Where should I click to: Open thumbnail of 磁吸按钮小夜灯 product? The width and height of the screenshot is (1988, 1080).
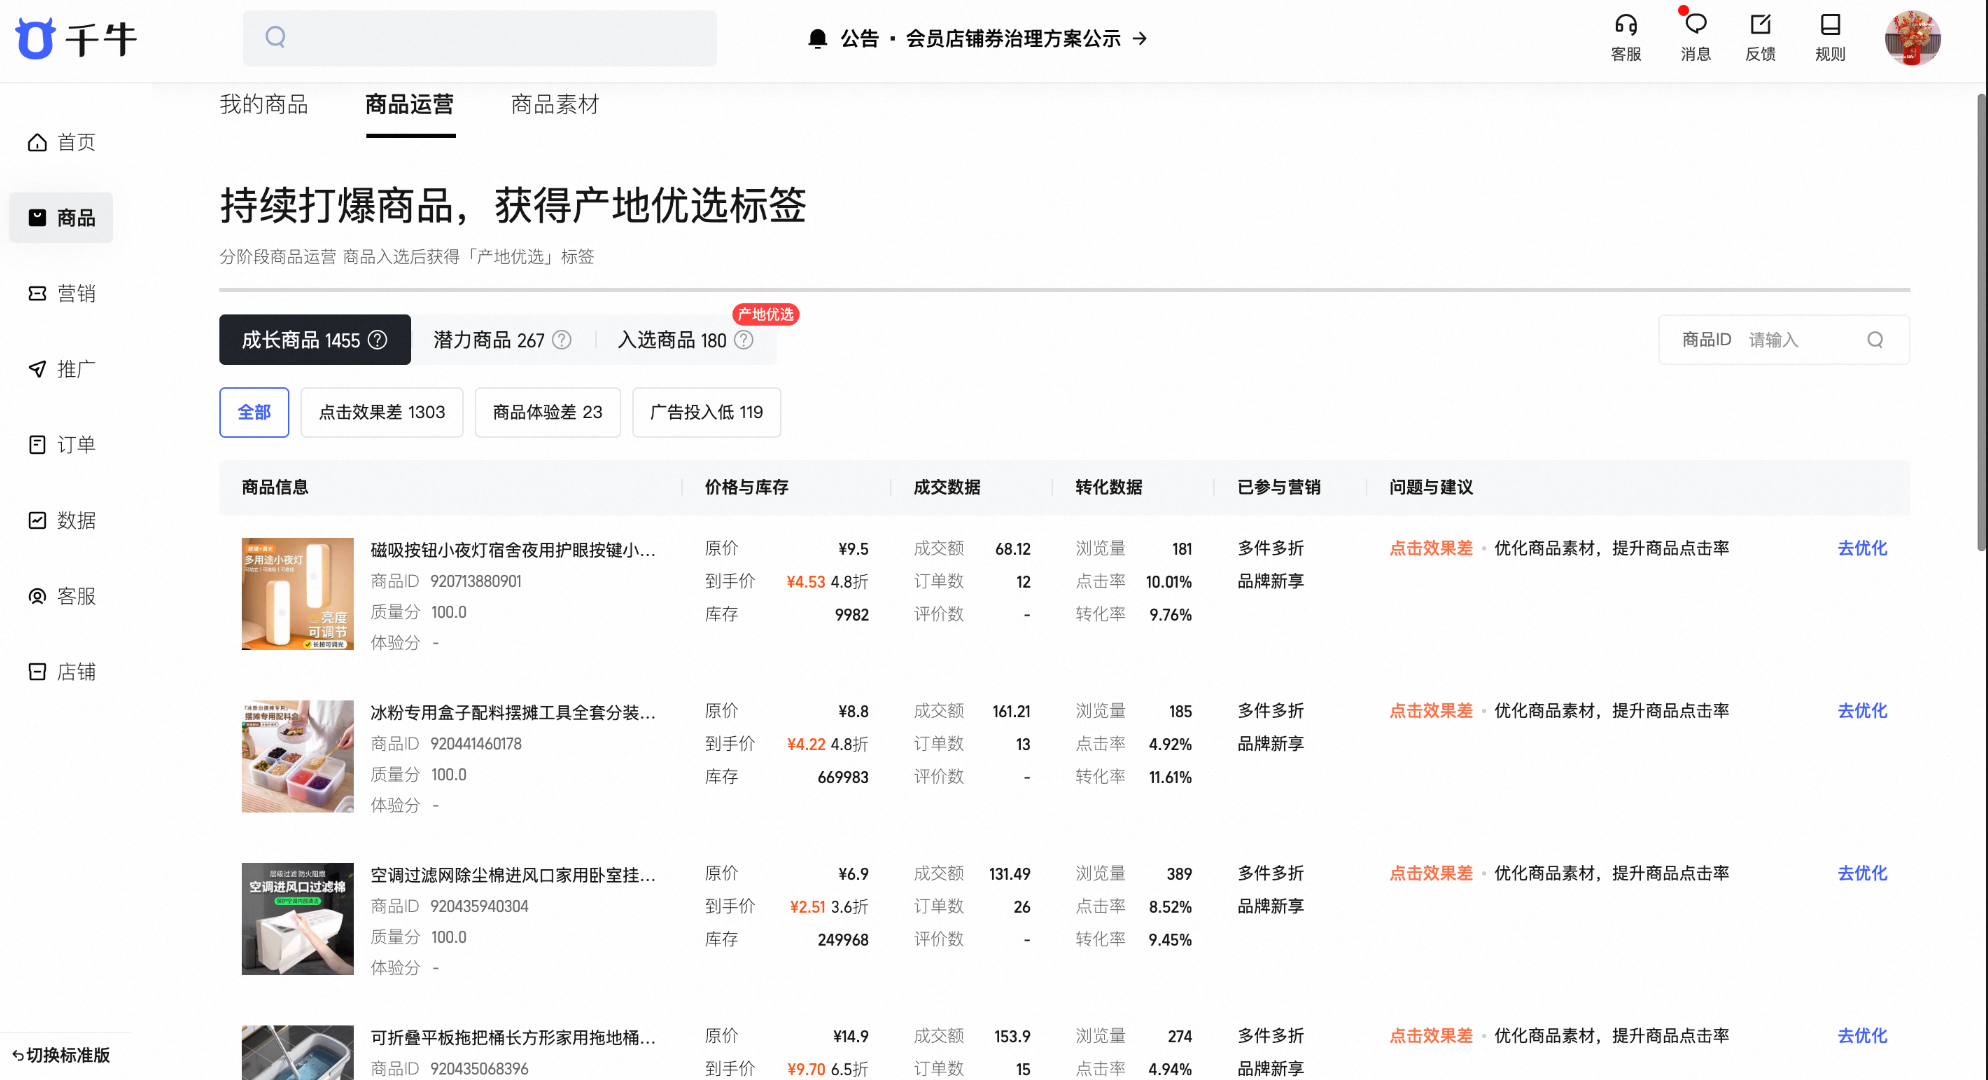tap(298, 594)
